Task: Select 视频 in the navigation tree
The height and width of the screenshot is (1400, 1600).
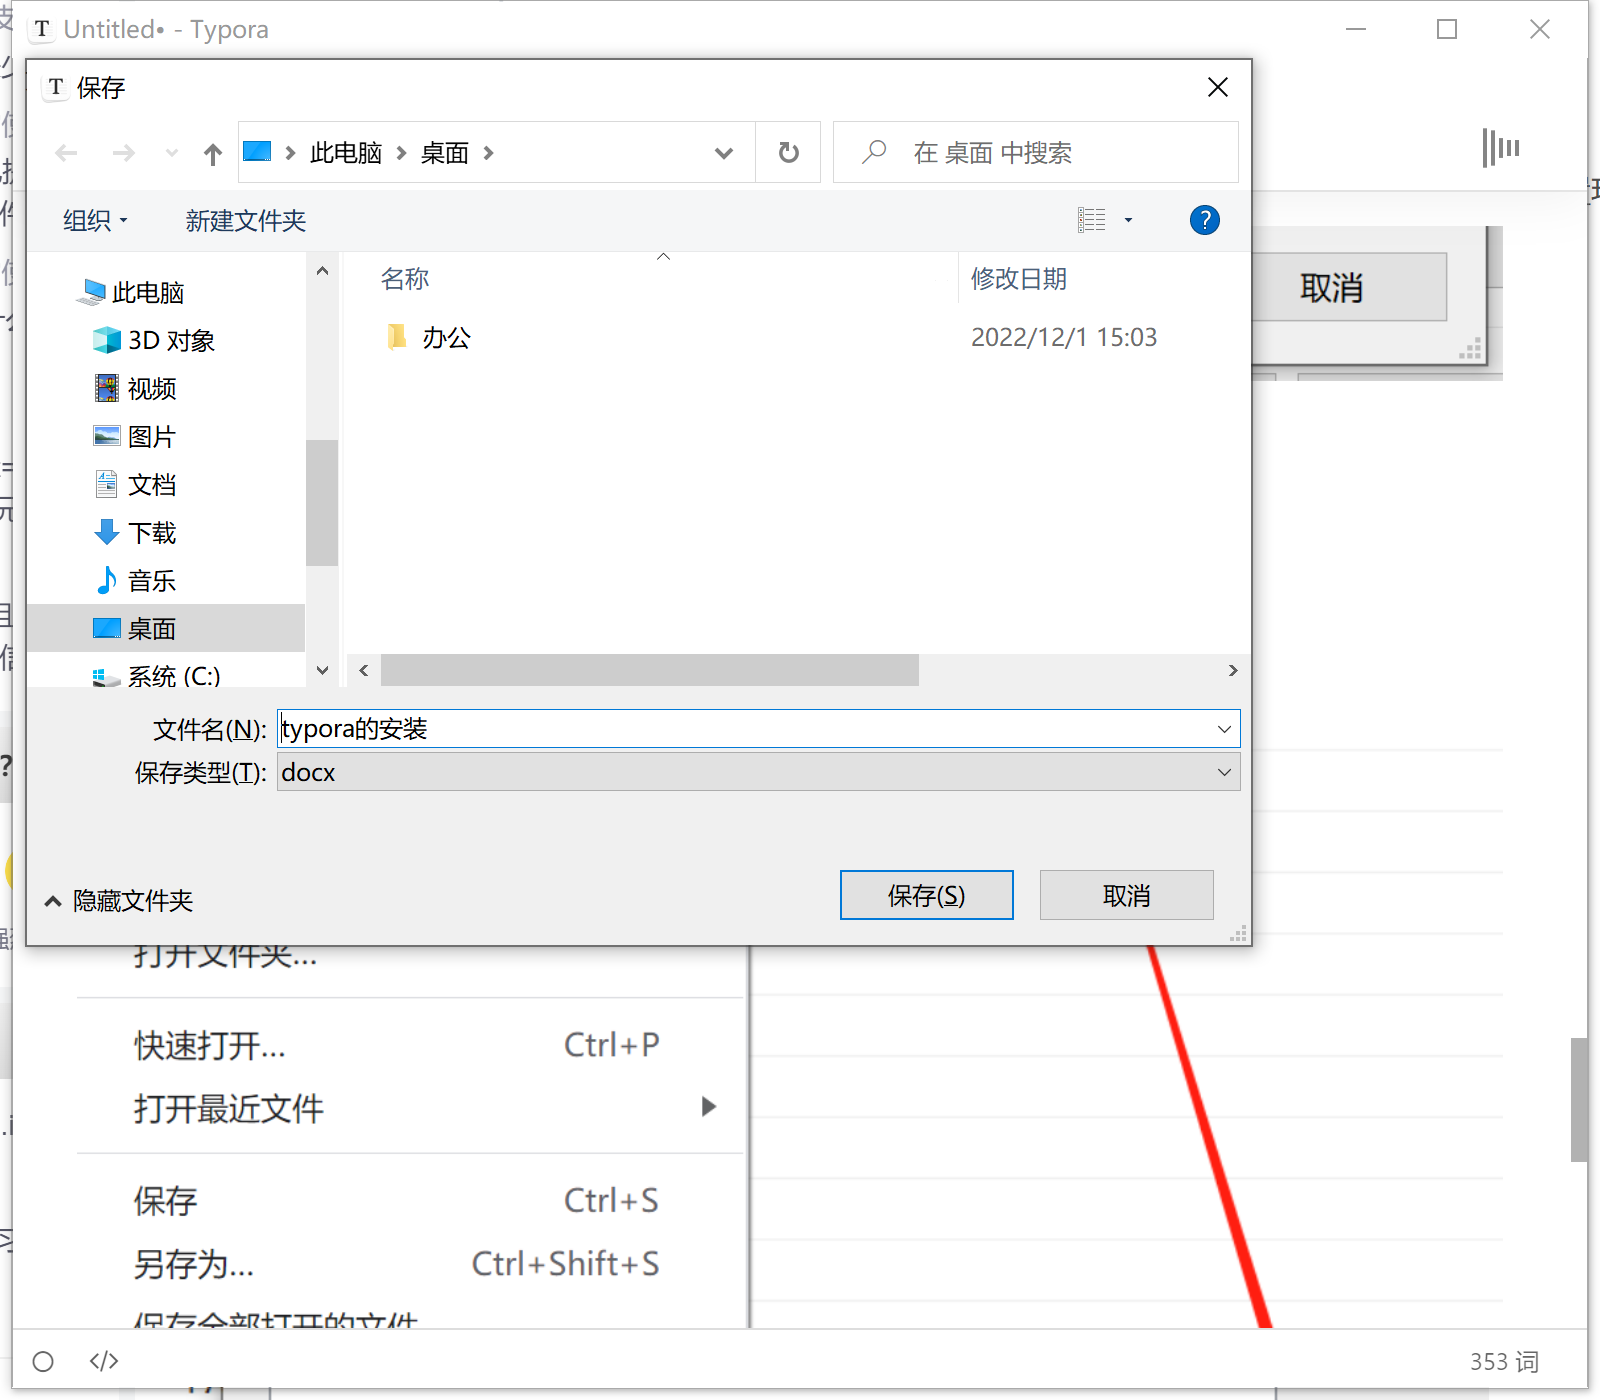Action: [x=135, y=388]
